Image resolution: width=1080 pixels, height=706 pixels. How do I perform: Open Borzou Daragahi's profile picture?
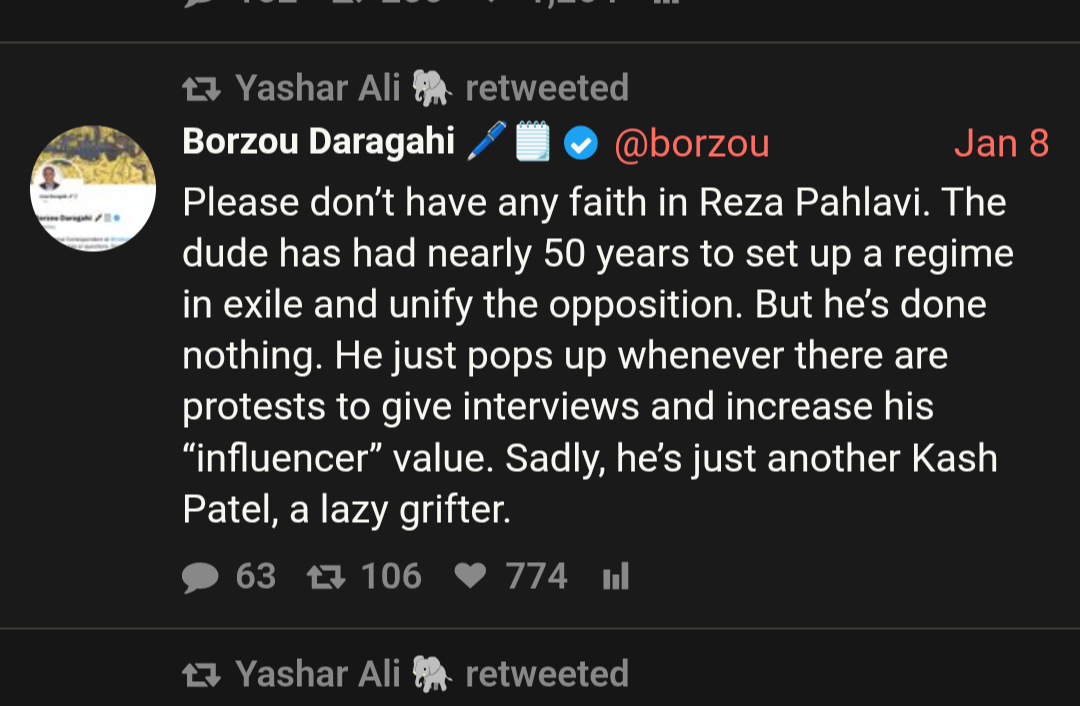[x=93, y=188]
